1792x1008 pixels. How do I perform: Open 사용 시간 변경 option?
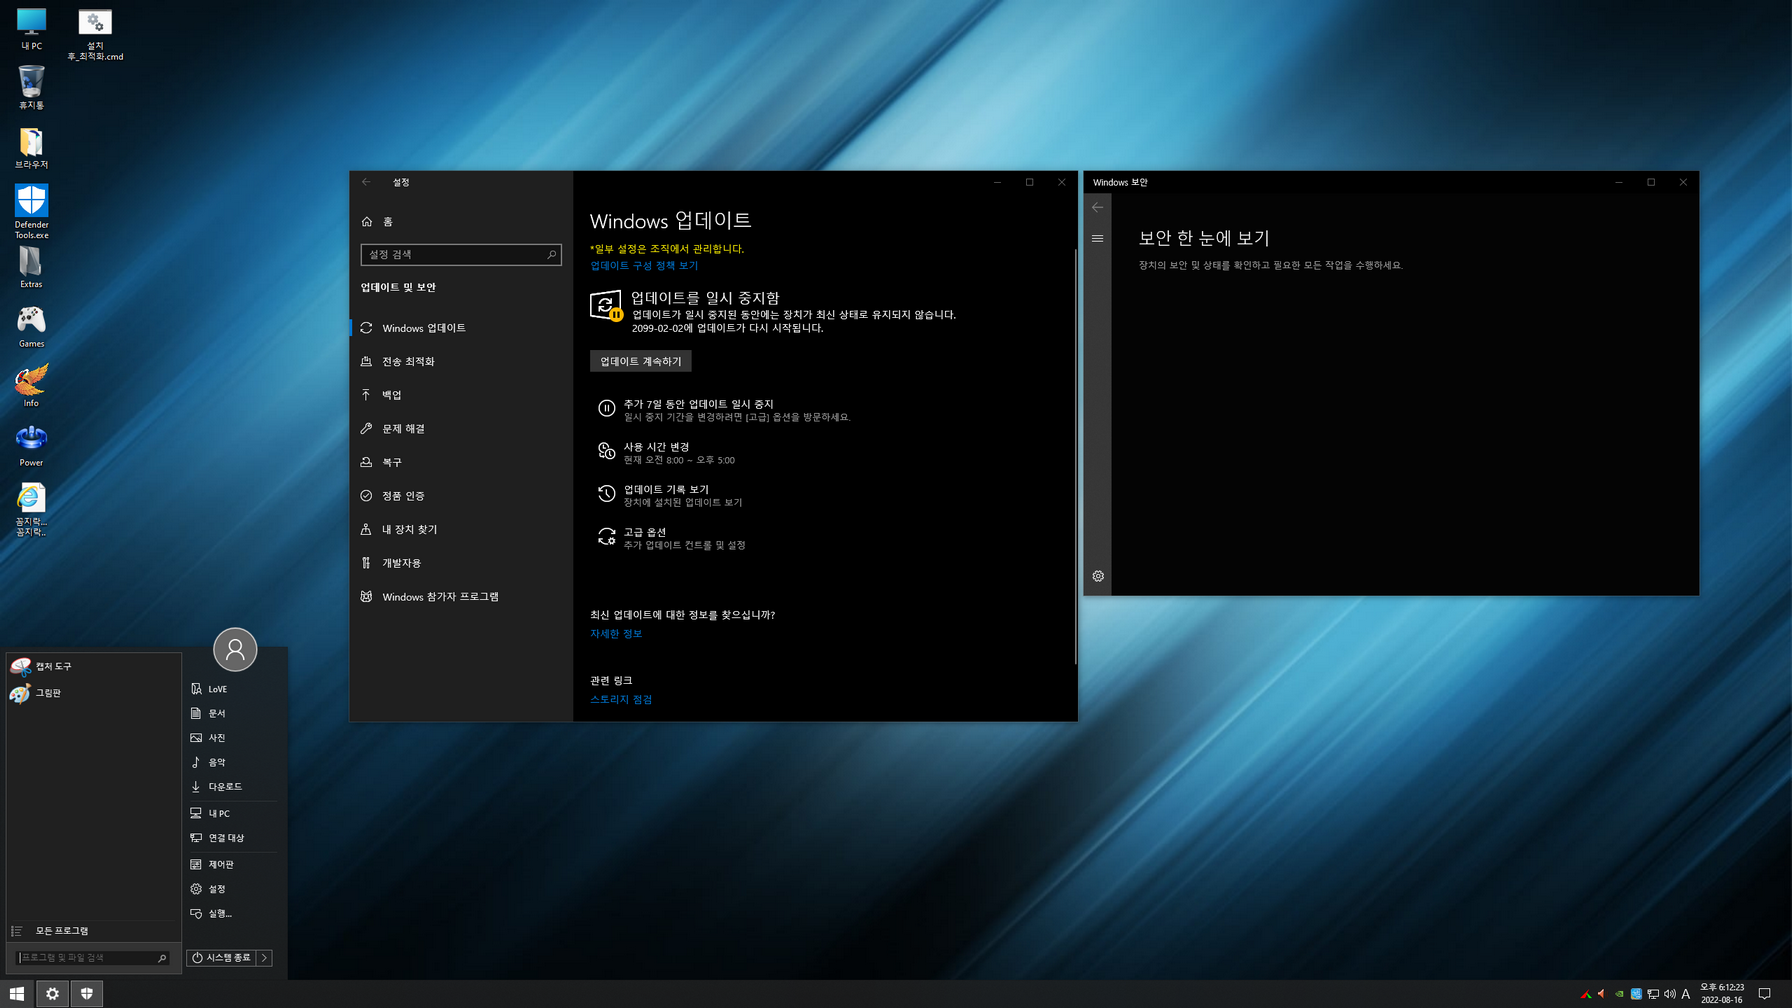[667, 453]
